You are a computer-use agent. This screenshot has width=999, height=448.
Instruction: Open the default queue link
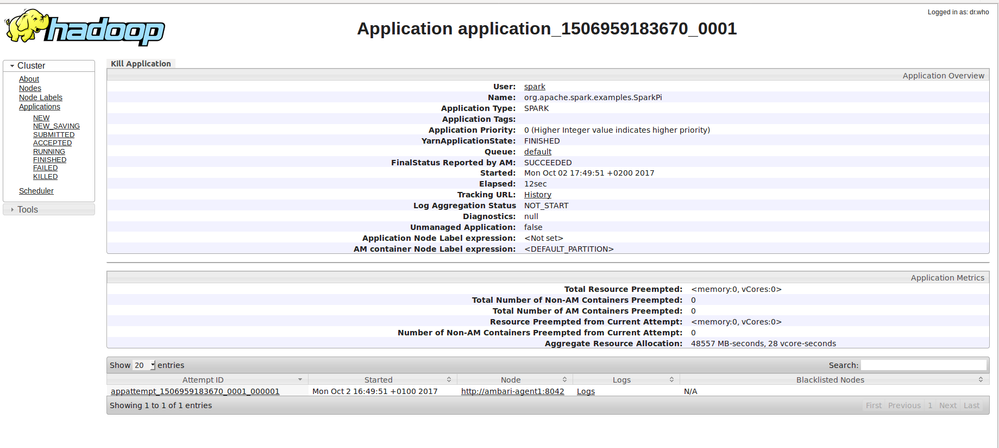[x=538, y=152]
